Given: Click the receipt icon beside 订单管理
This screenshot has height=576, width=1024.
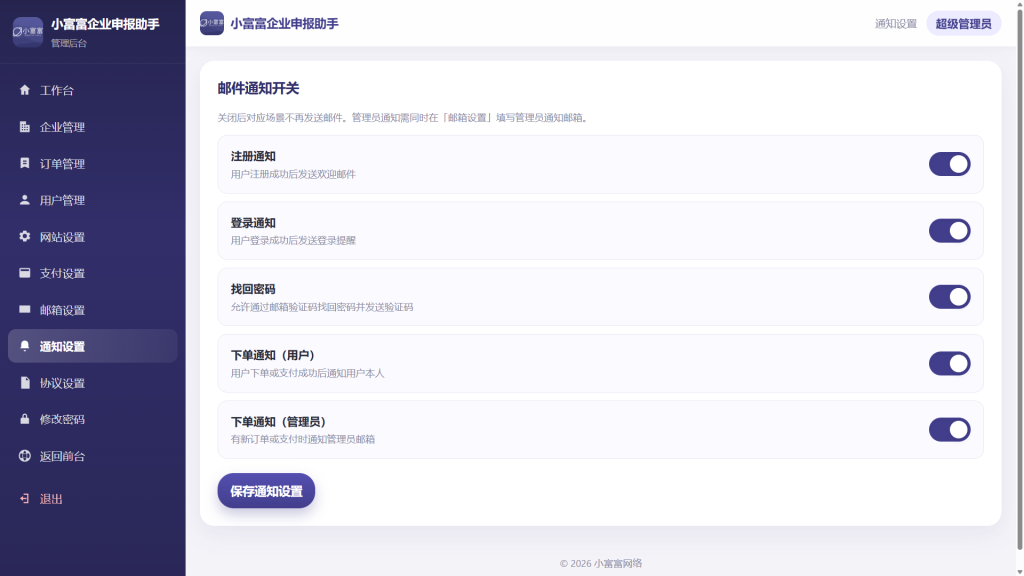Looking at the screenshot, I should coord(25,163).
